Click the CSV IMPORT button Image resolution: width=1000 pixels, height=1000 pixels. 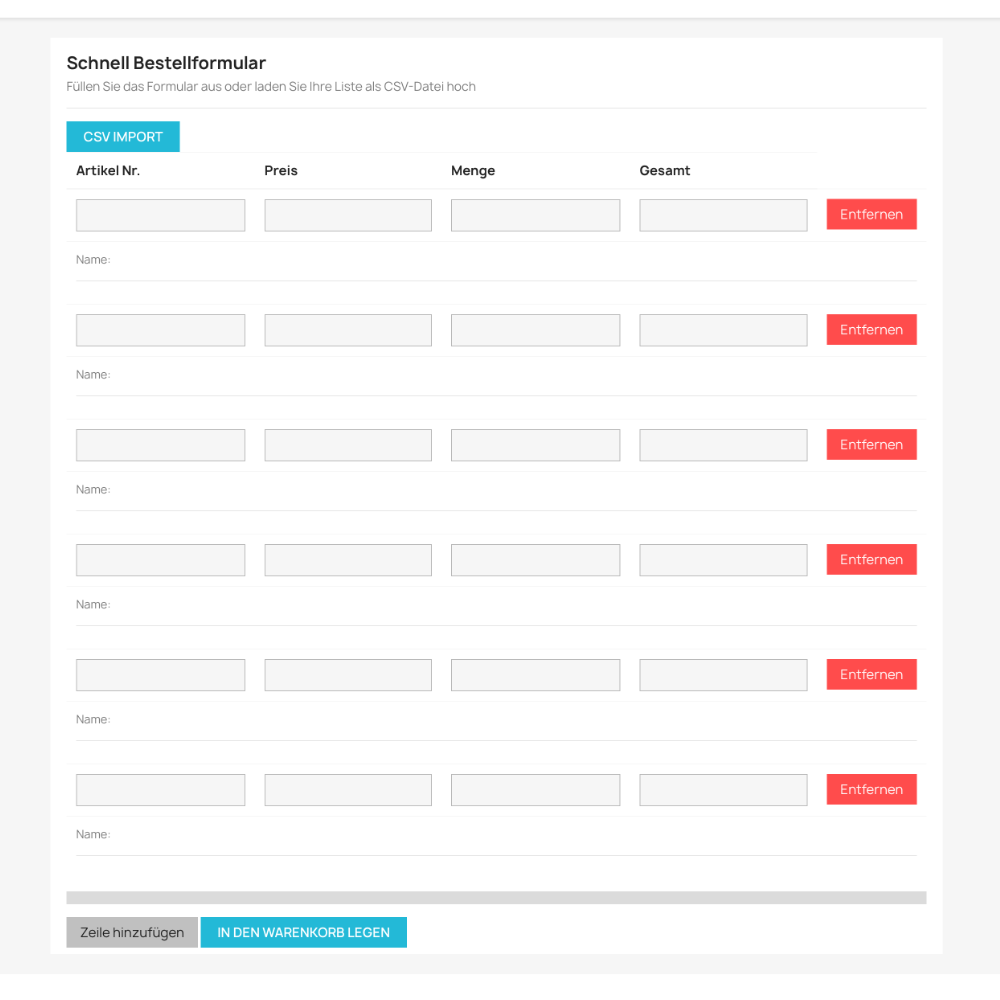click(123, 137)
